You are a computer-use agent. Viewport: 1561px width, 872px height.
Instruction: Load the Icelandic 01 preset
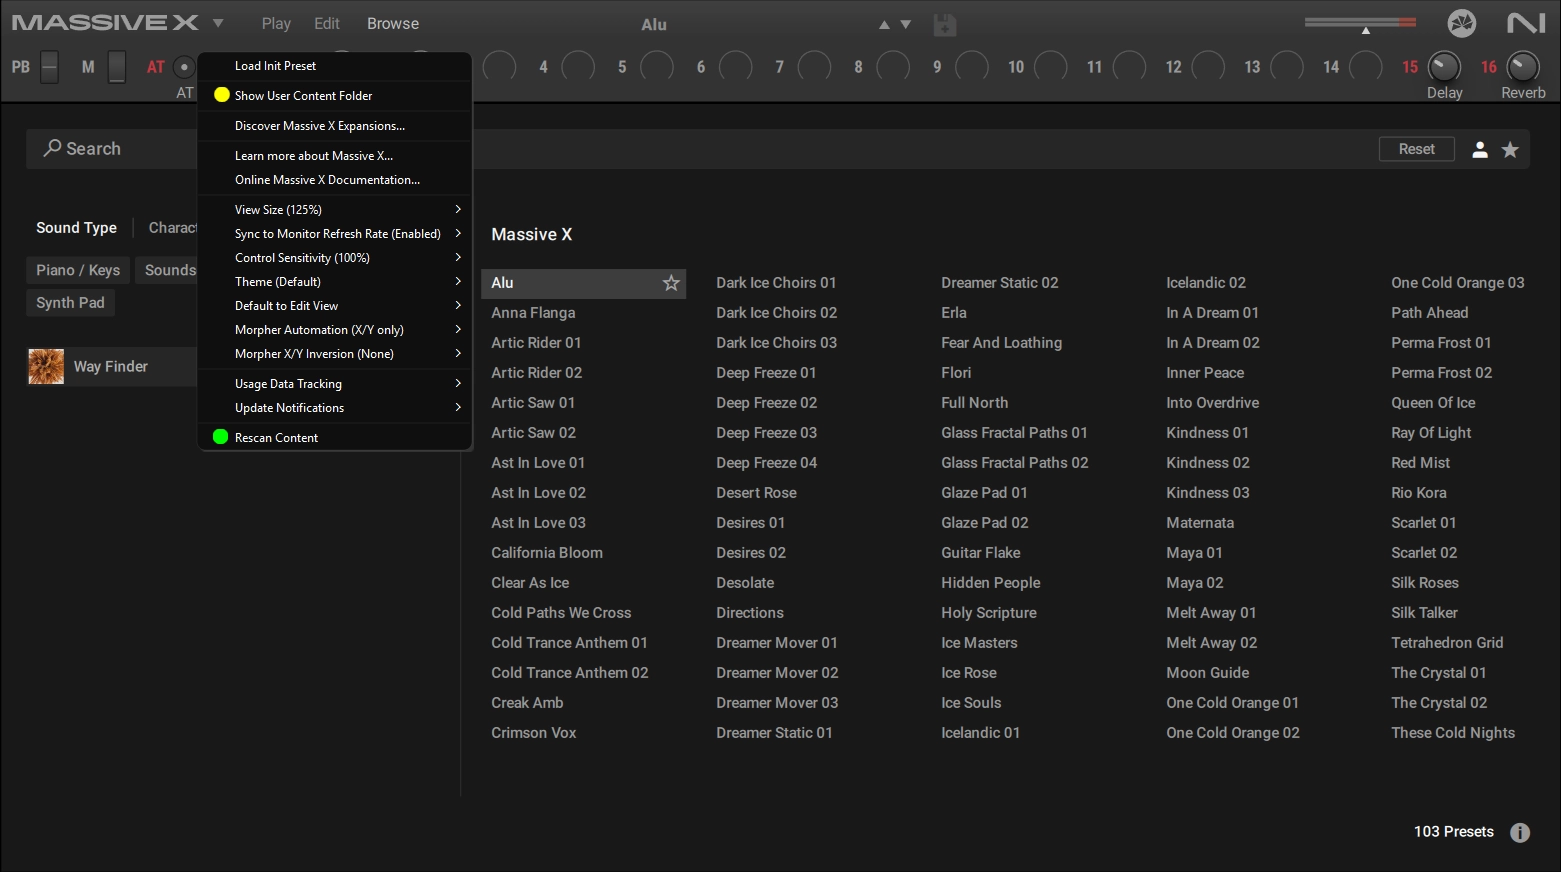click(x=980, y=733)
